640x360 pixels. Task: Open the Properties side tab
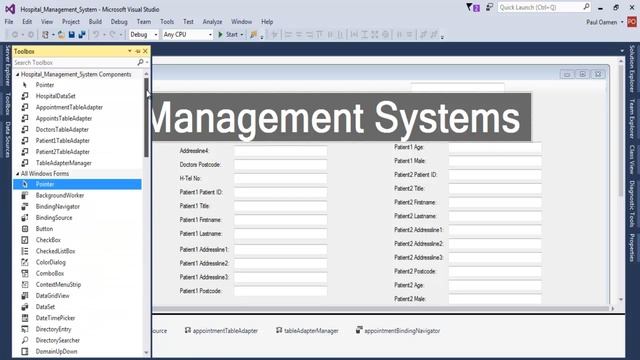(x=632, y=247)
